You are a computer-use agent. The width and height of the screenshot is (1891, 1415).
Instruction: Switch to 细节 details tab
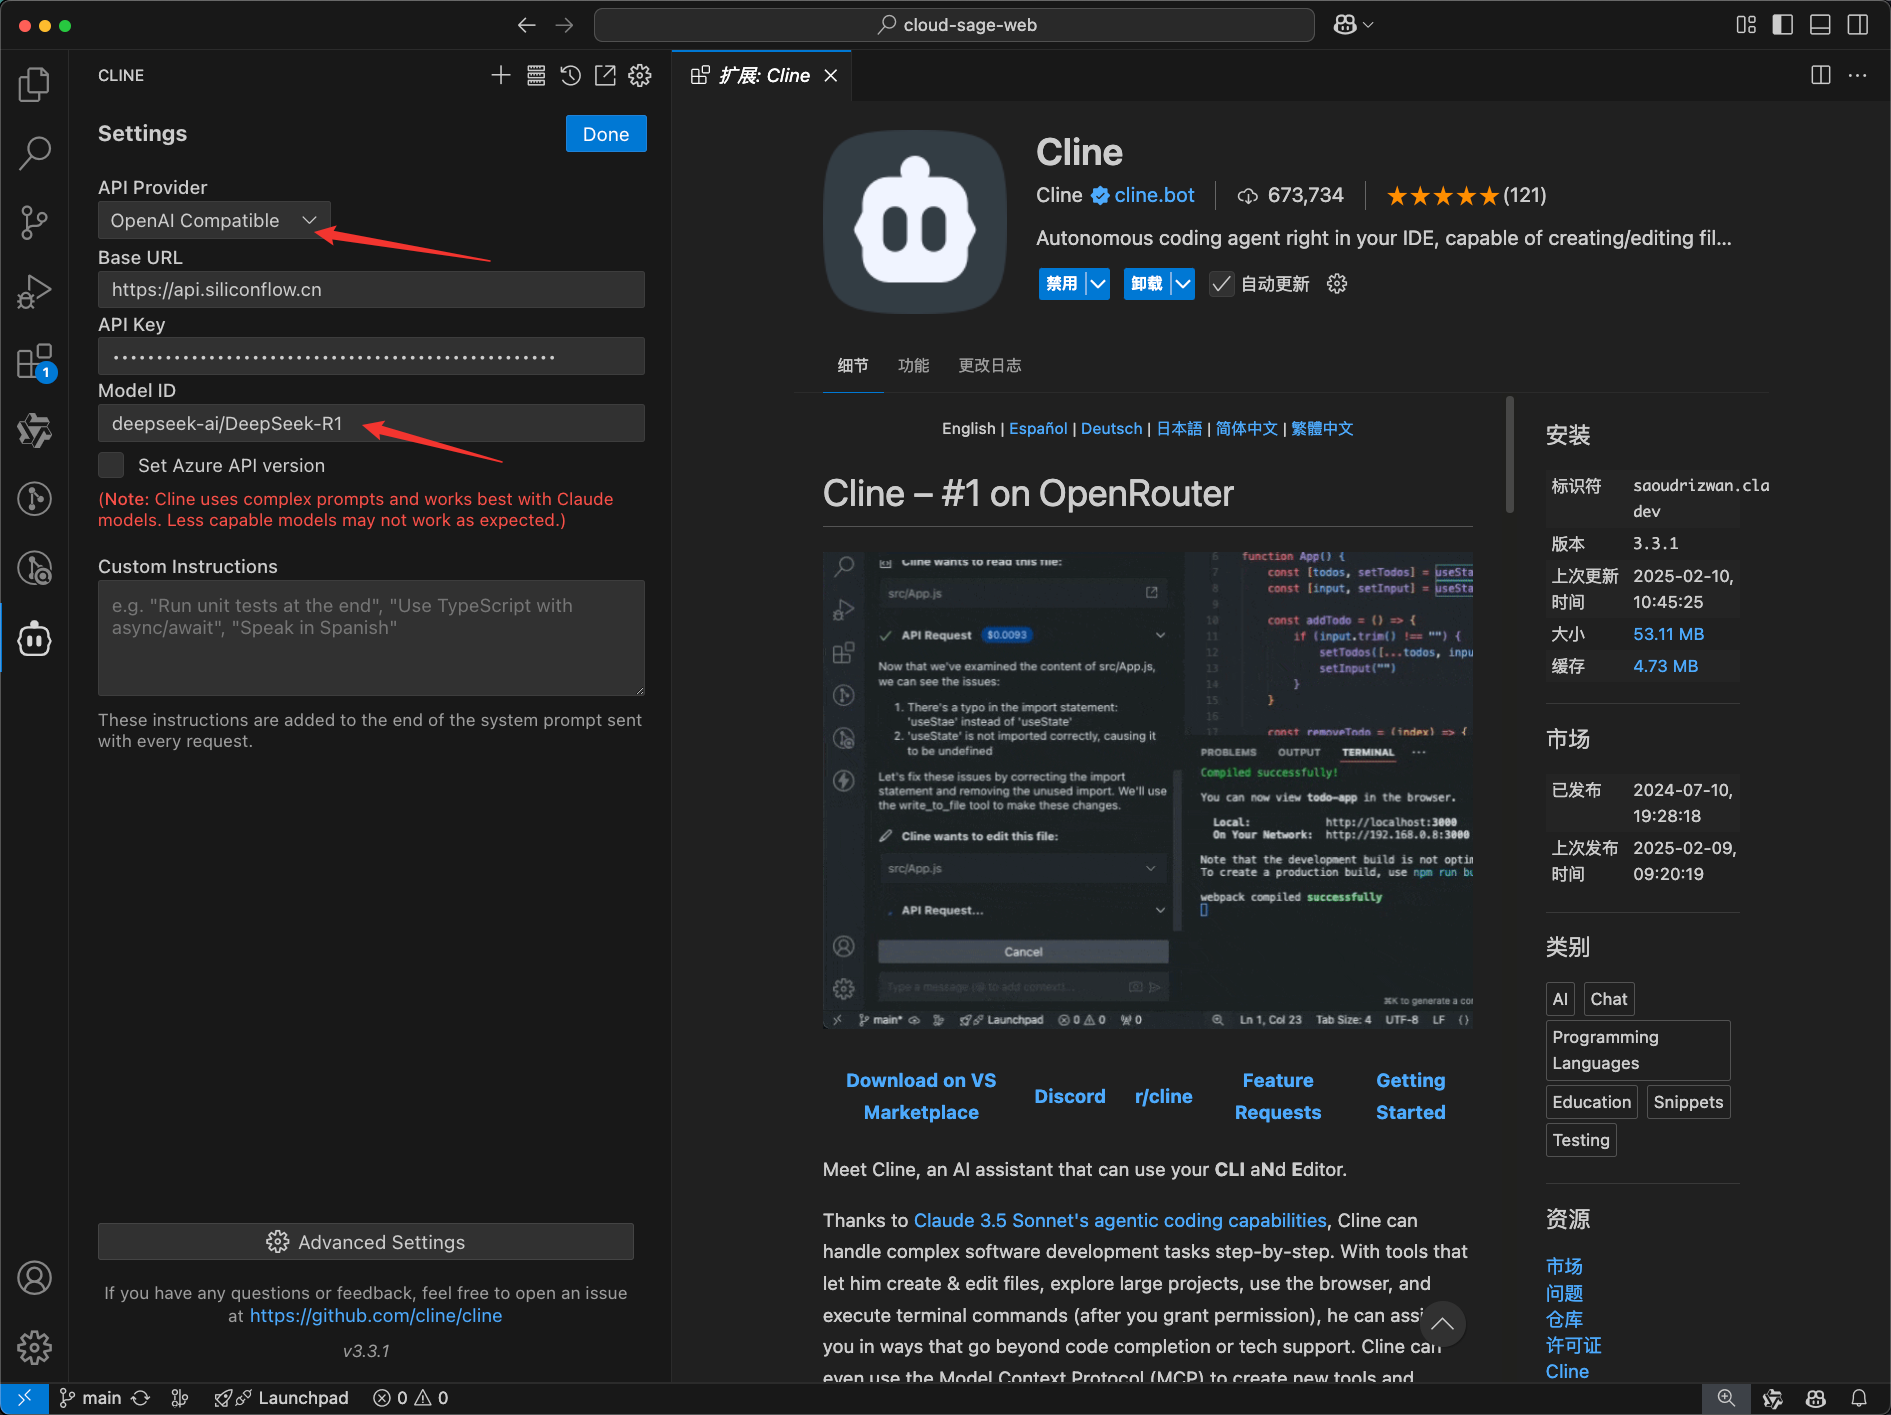853,365
